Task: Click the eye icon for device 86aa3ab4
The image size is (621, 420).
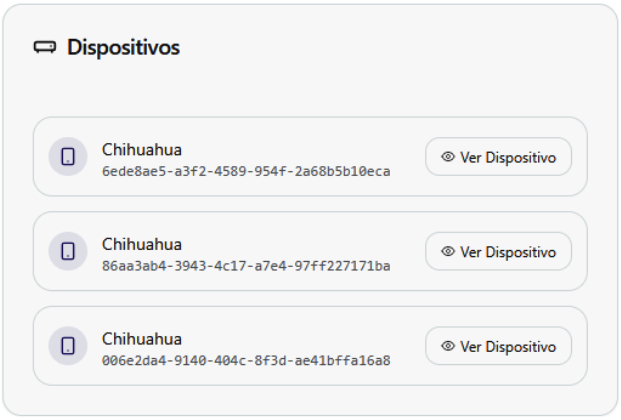Action: [x=448, y=252]
